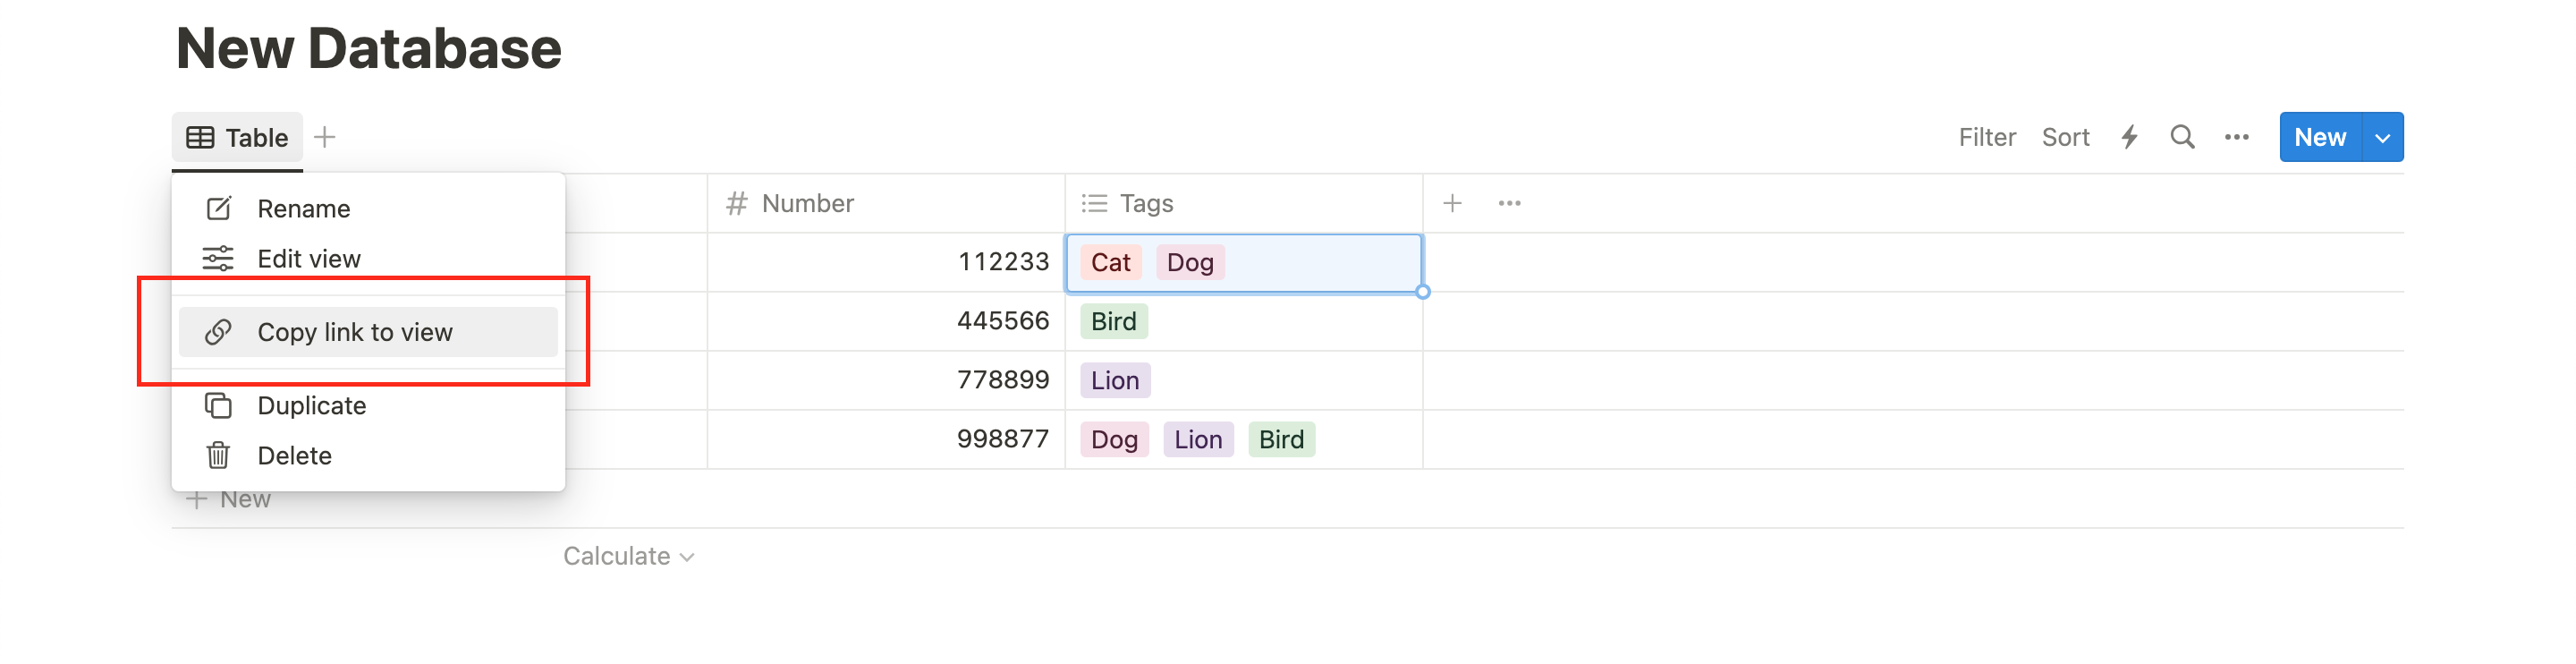Click the trash icon next to Delete
The image size is (2576, 664).
(217, 455)
